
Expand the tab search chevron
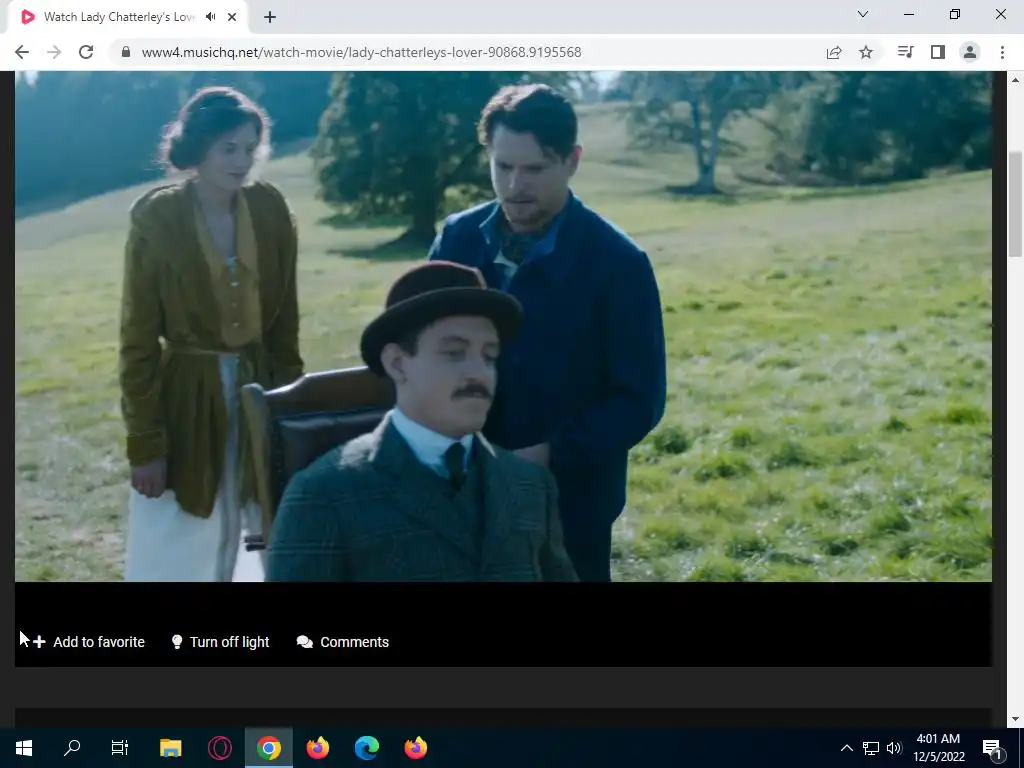(863, 14)
